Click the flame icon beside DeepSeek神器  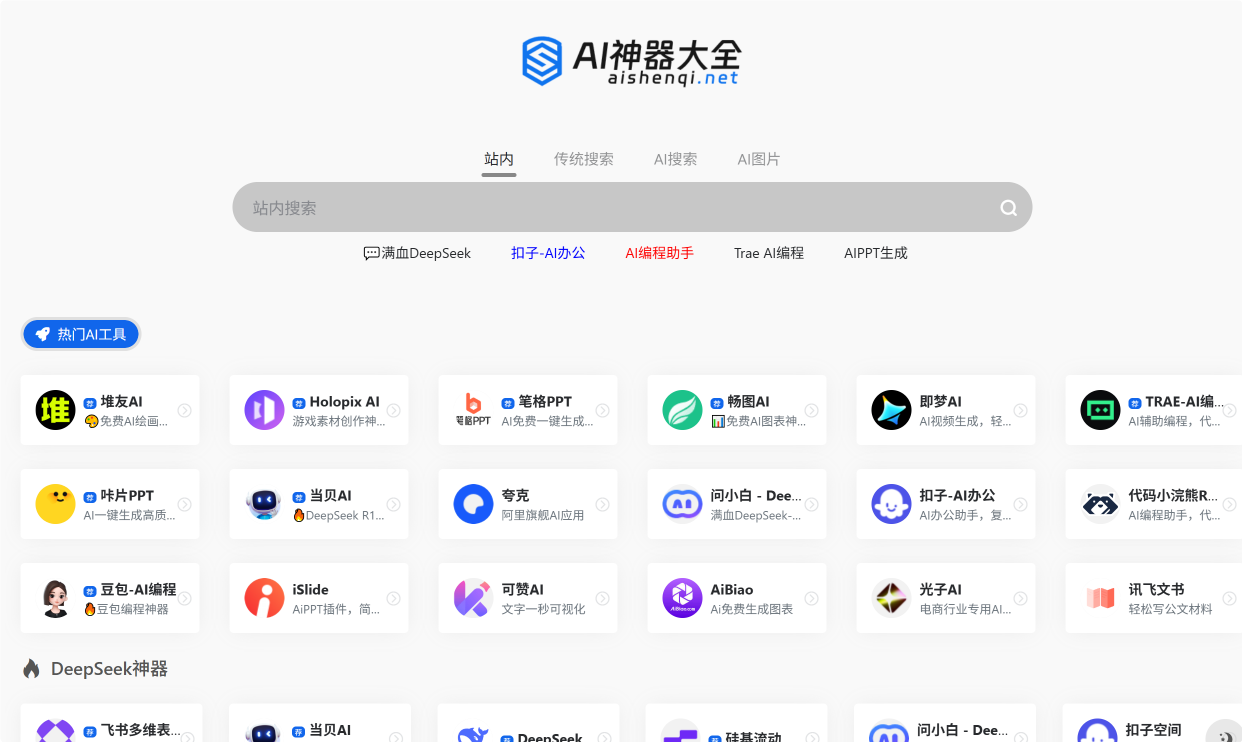pos(31,669)
